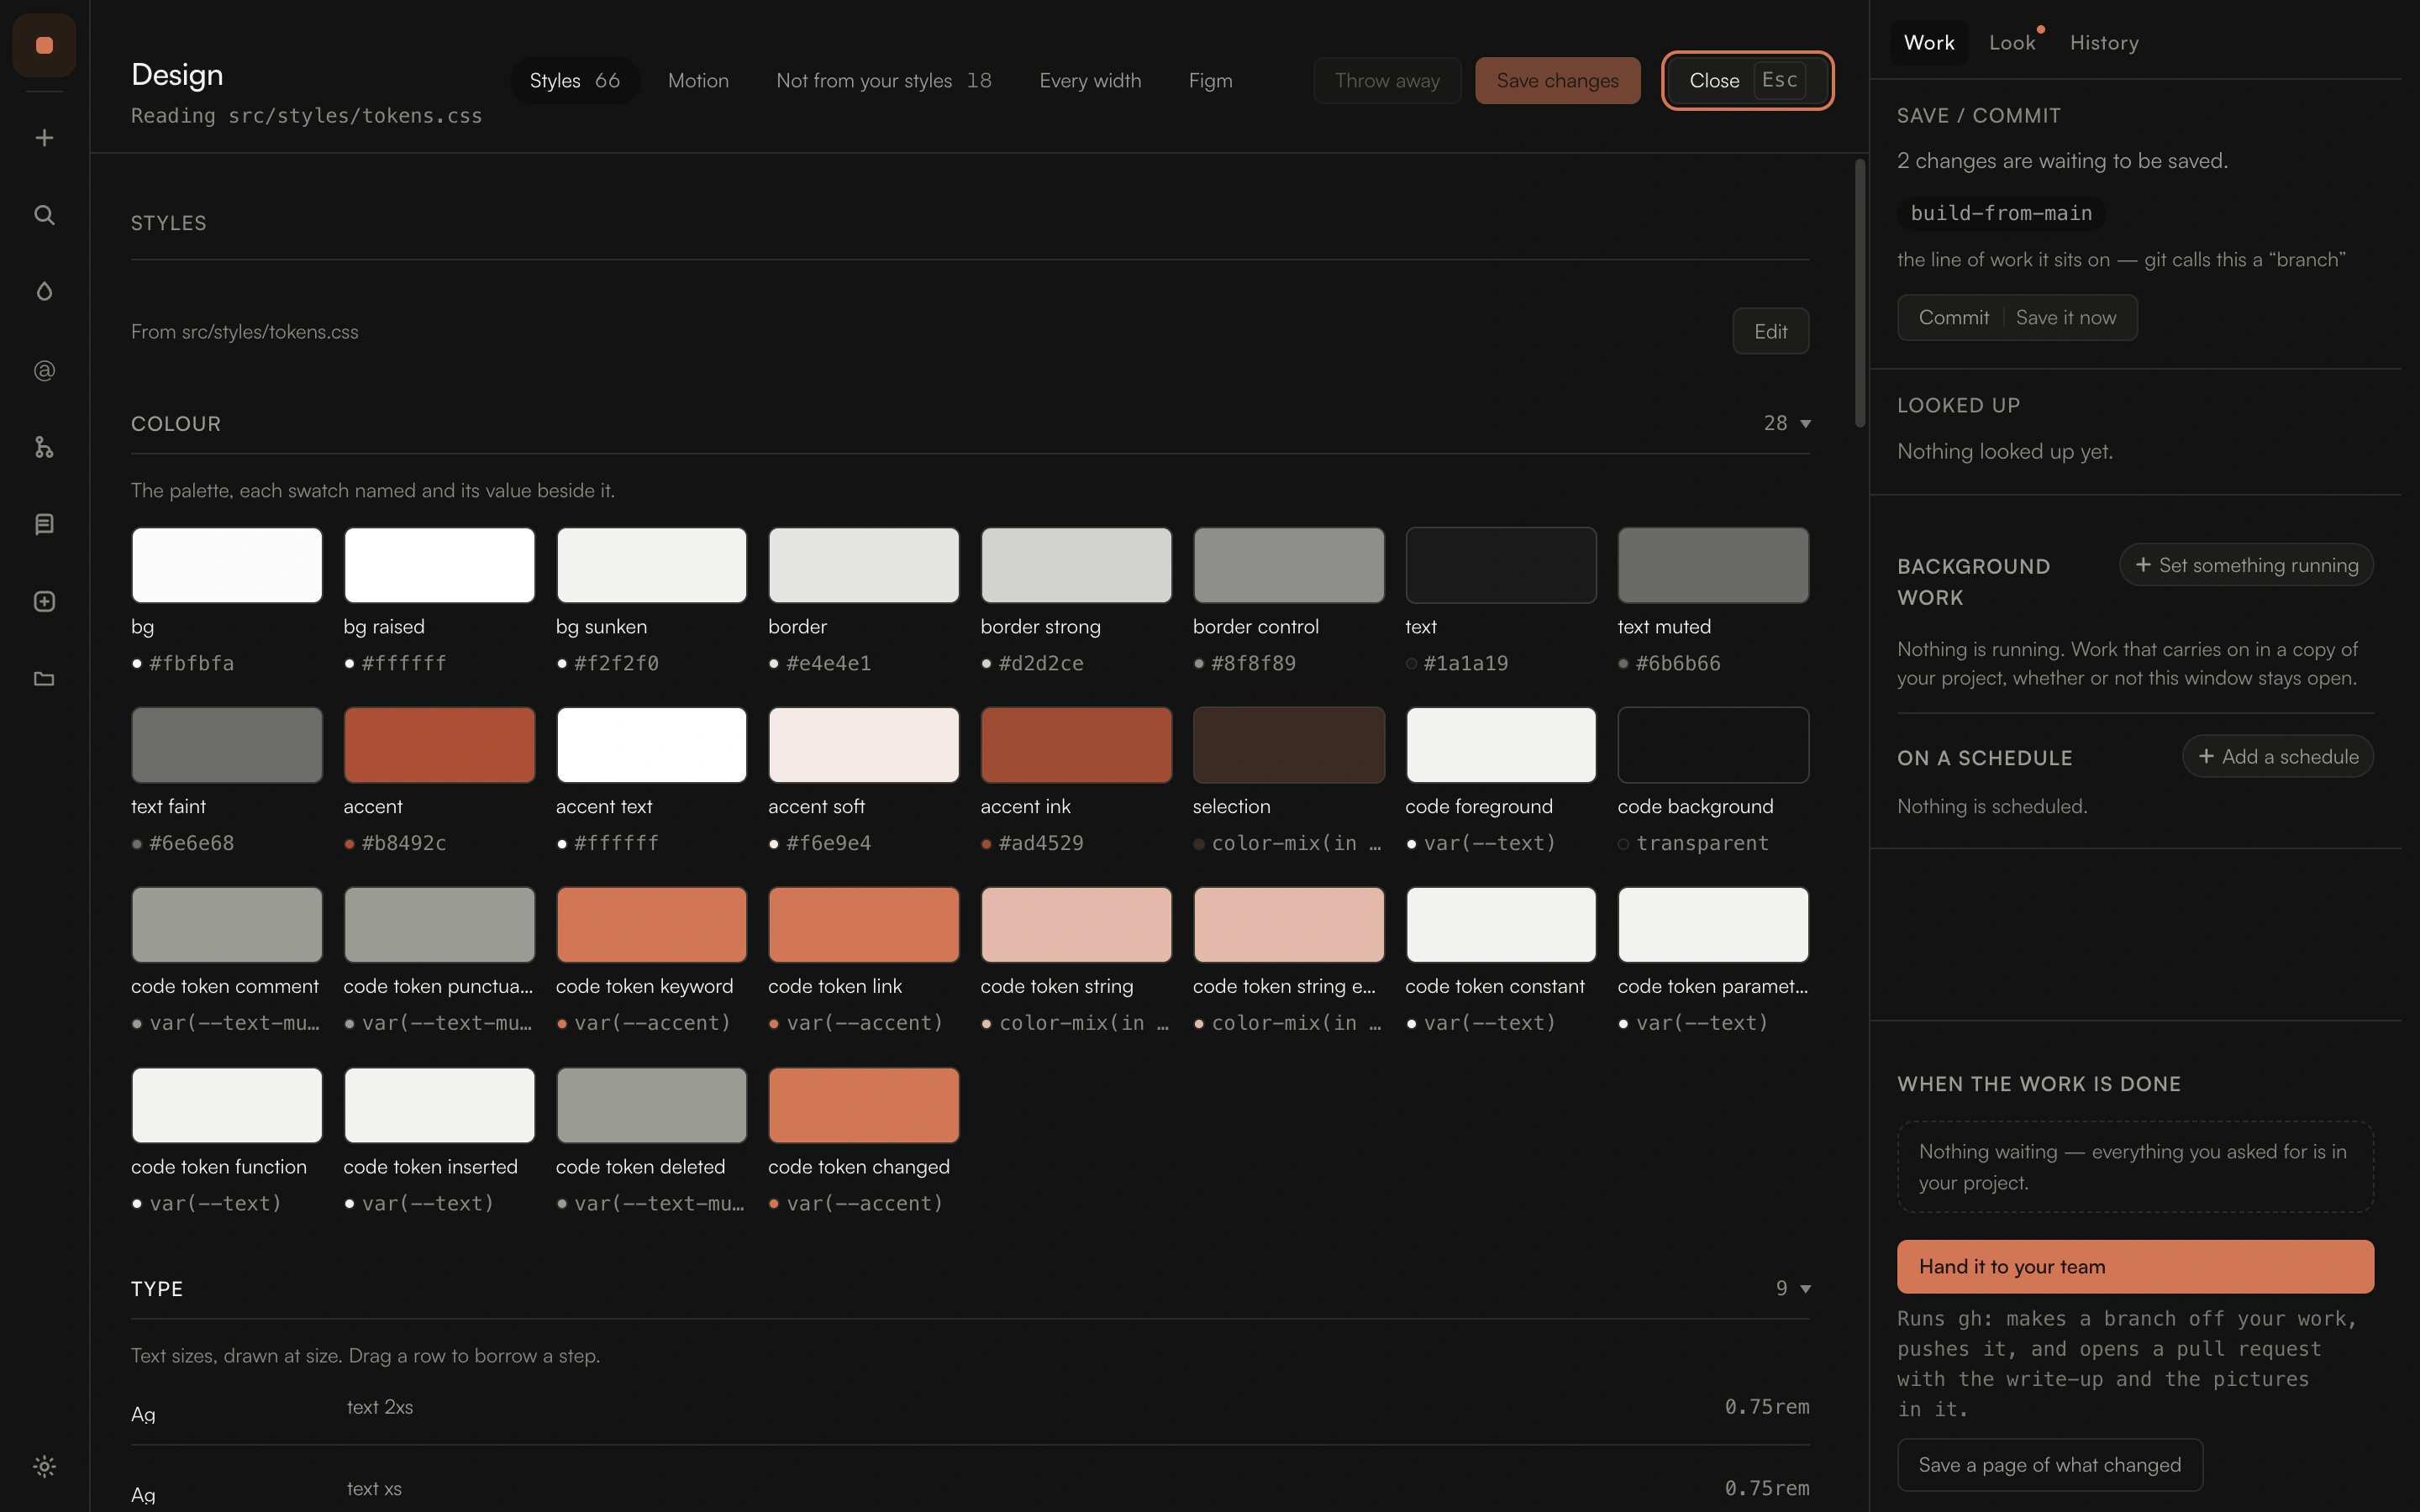Select the accent ink swatch
The image size is (2420, 1512).
click(1076, 745)
